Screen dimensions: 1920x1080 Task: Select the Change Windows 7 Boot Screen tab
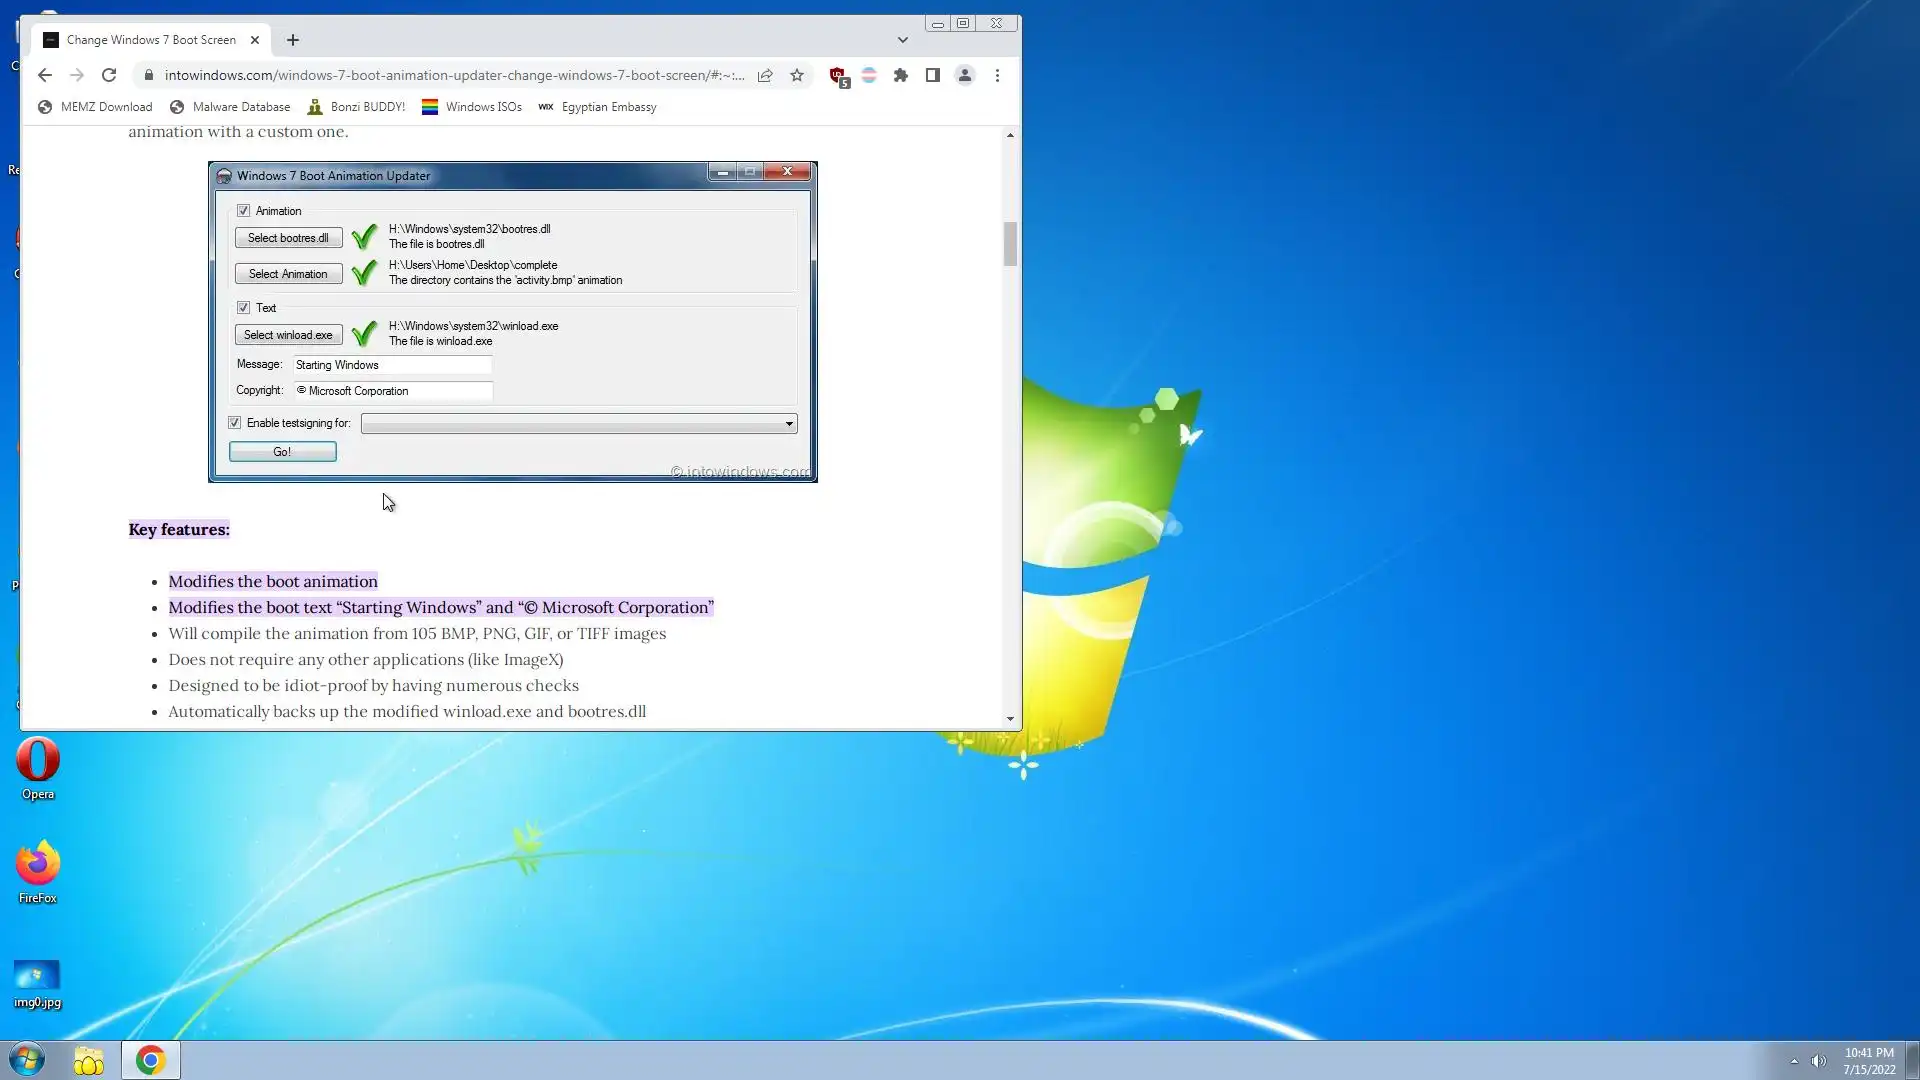pos(150,40)
